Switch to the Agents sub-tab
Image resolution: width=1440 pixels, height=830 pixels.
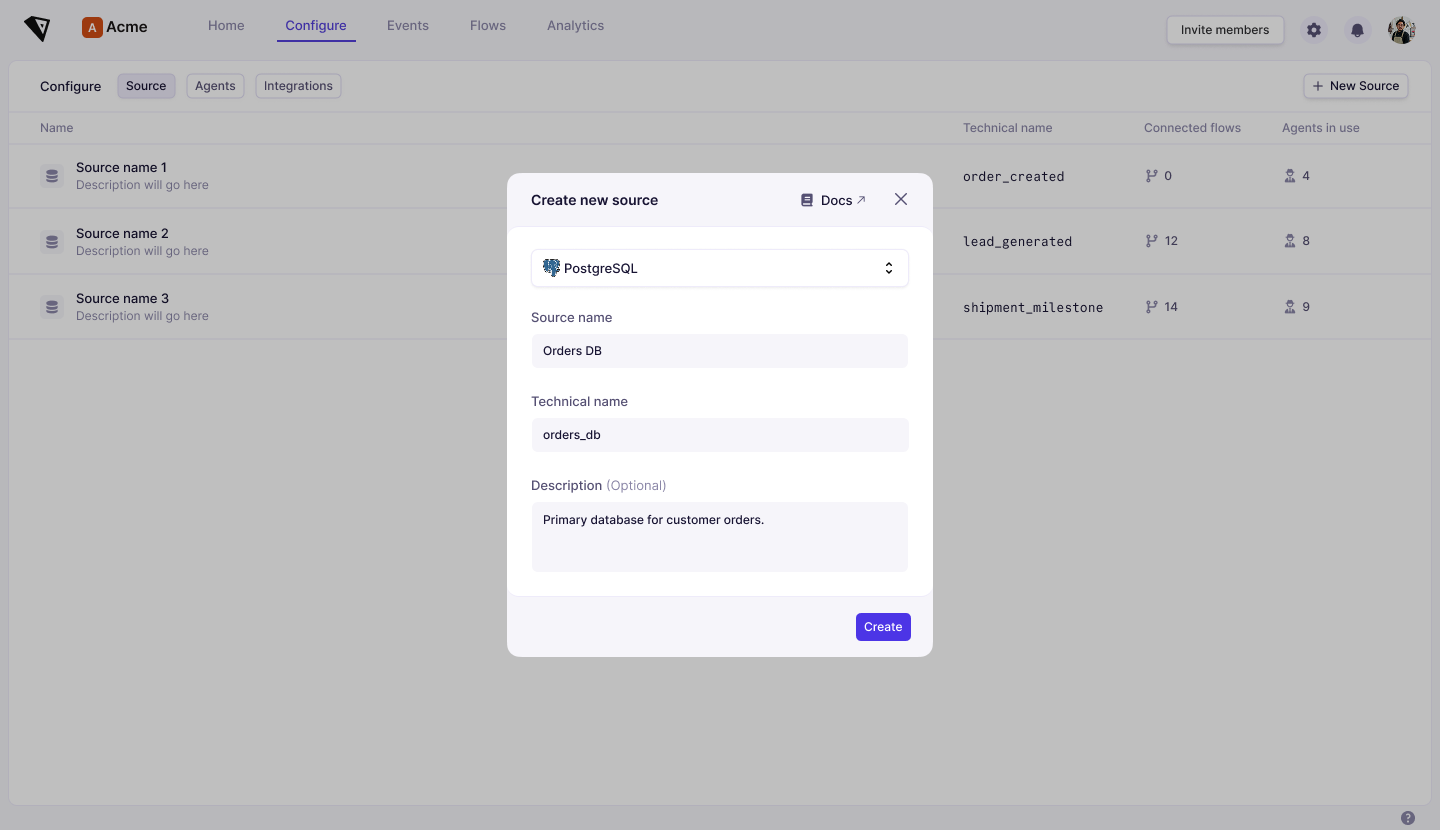click(x=215, y=86)
